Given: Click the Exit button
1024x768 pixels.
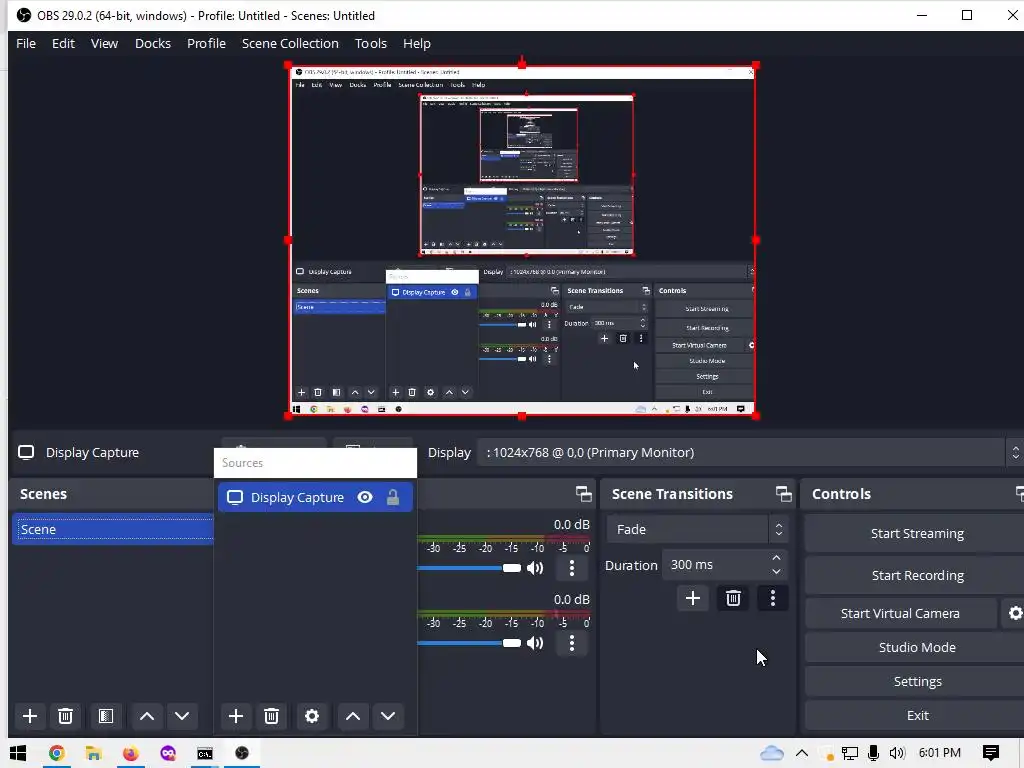Looking at the screenshot, I should [x=917, y=715].
